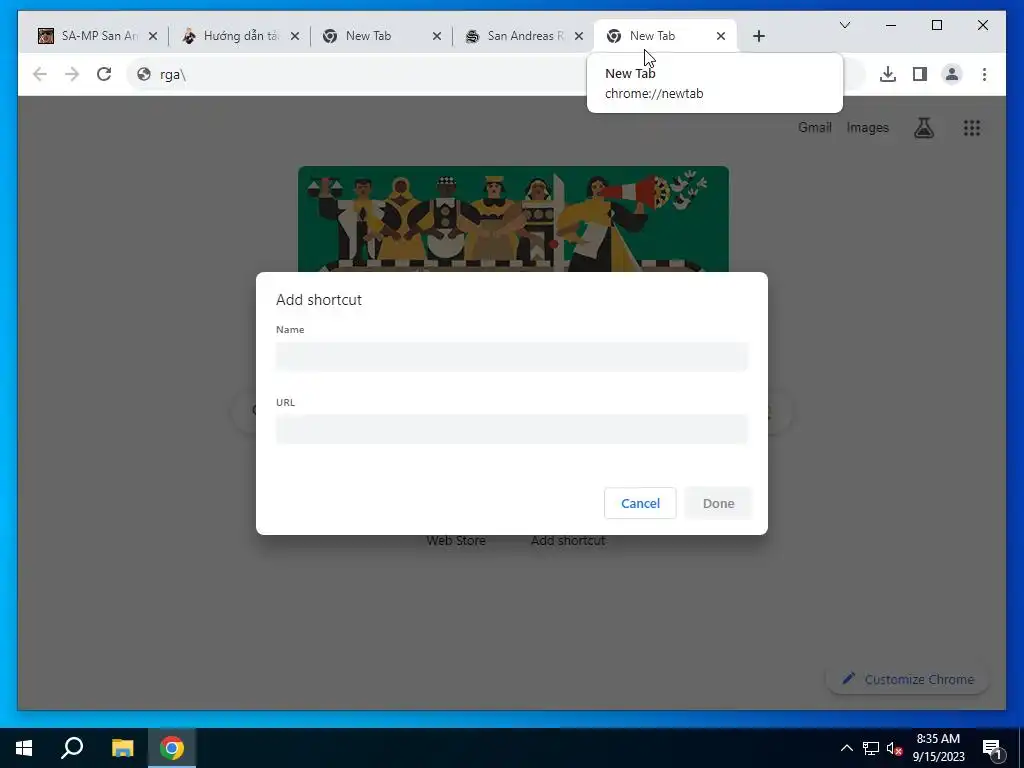Image resolution: width=1024 pixels, height=768 pixels.
Task: Open the clock showing 8:35 AM
Action: [938, 748]
